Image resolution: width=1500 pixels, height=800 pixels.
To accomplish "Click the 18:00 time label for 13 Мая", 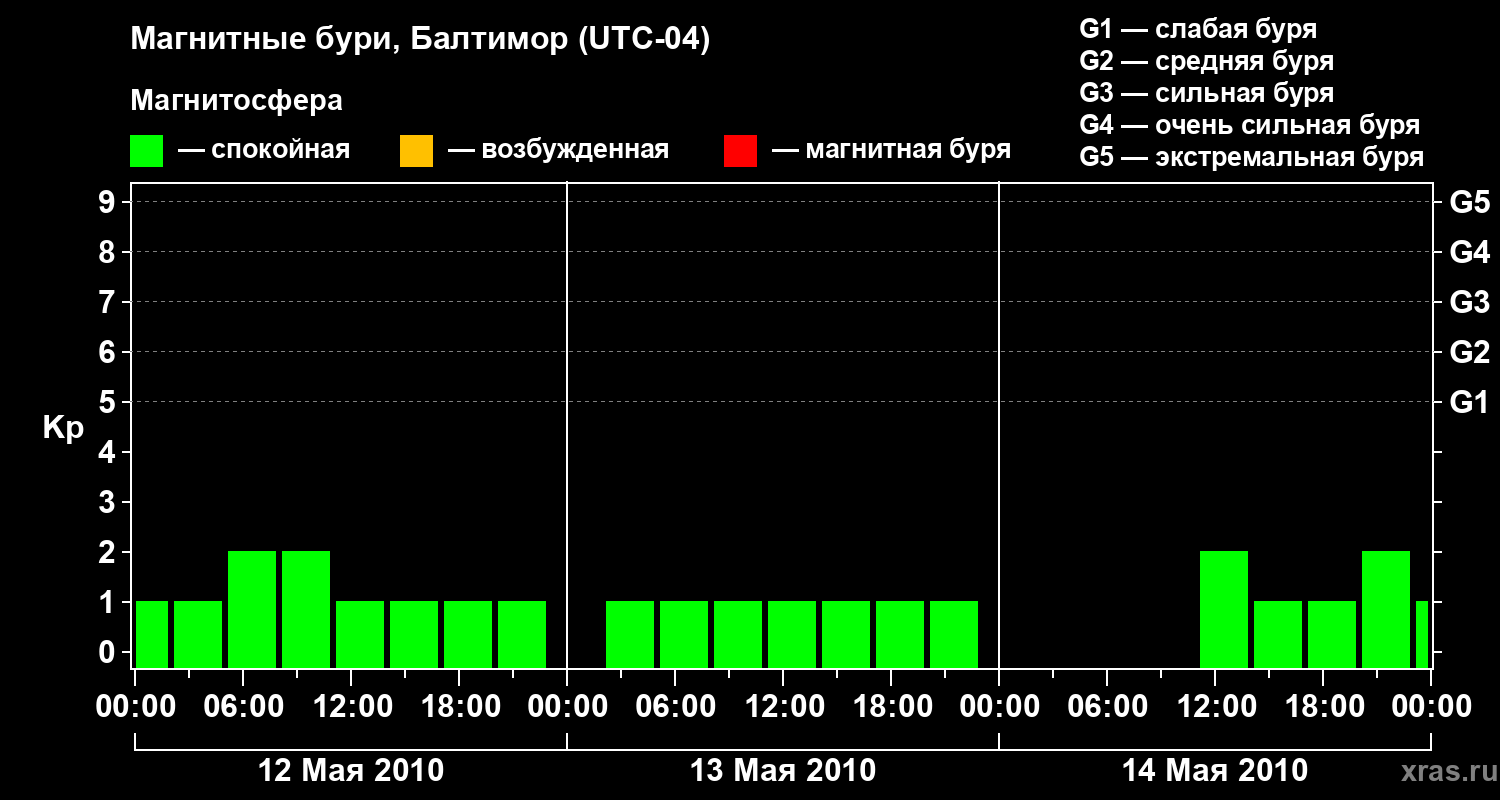I will pyautogui.click(x=891, y=707).
